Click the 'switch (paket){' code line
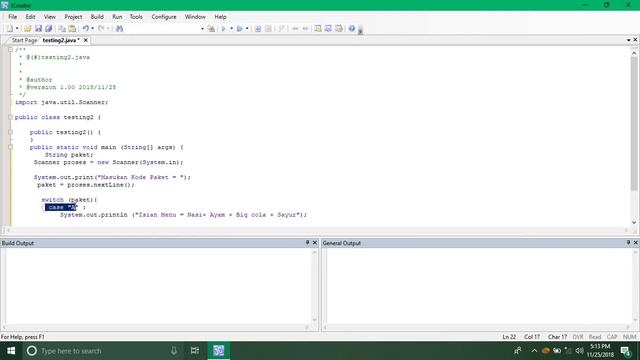 69,200
